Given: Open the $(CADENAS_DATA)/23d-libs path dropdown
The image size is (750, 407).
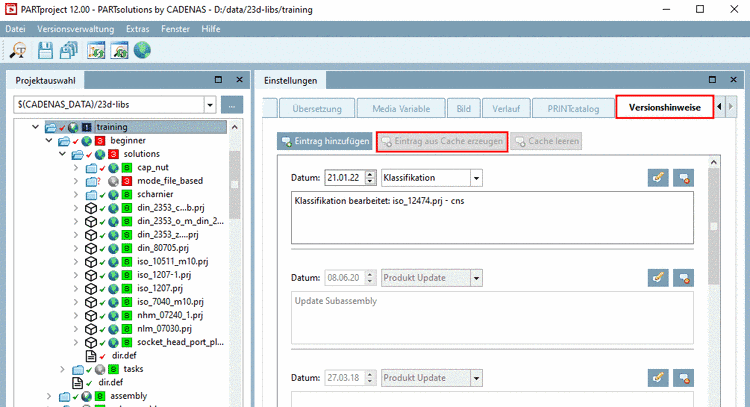Looking at the screenshot, I should [210, 105].
